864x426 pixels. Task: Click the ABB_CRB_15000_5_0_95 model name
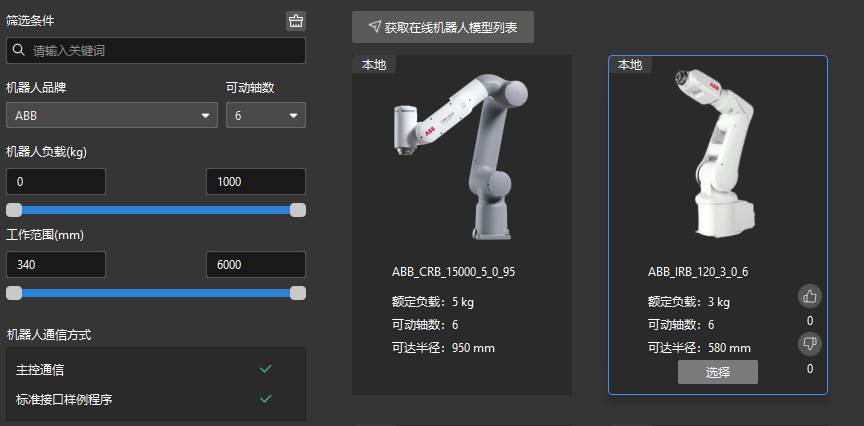(x=453, y=272)
